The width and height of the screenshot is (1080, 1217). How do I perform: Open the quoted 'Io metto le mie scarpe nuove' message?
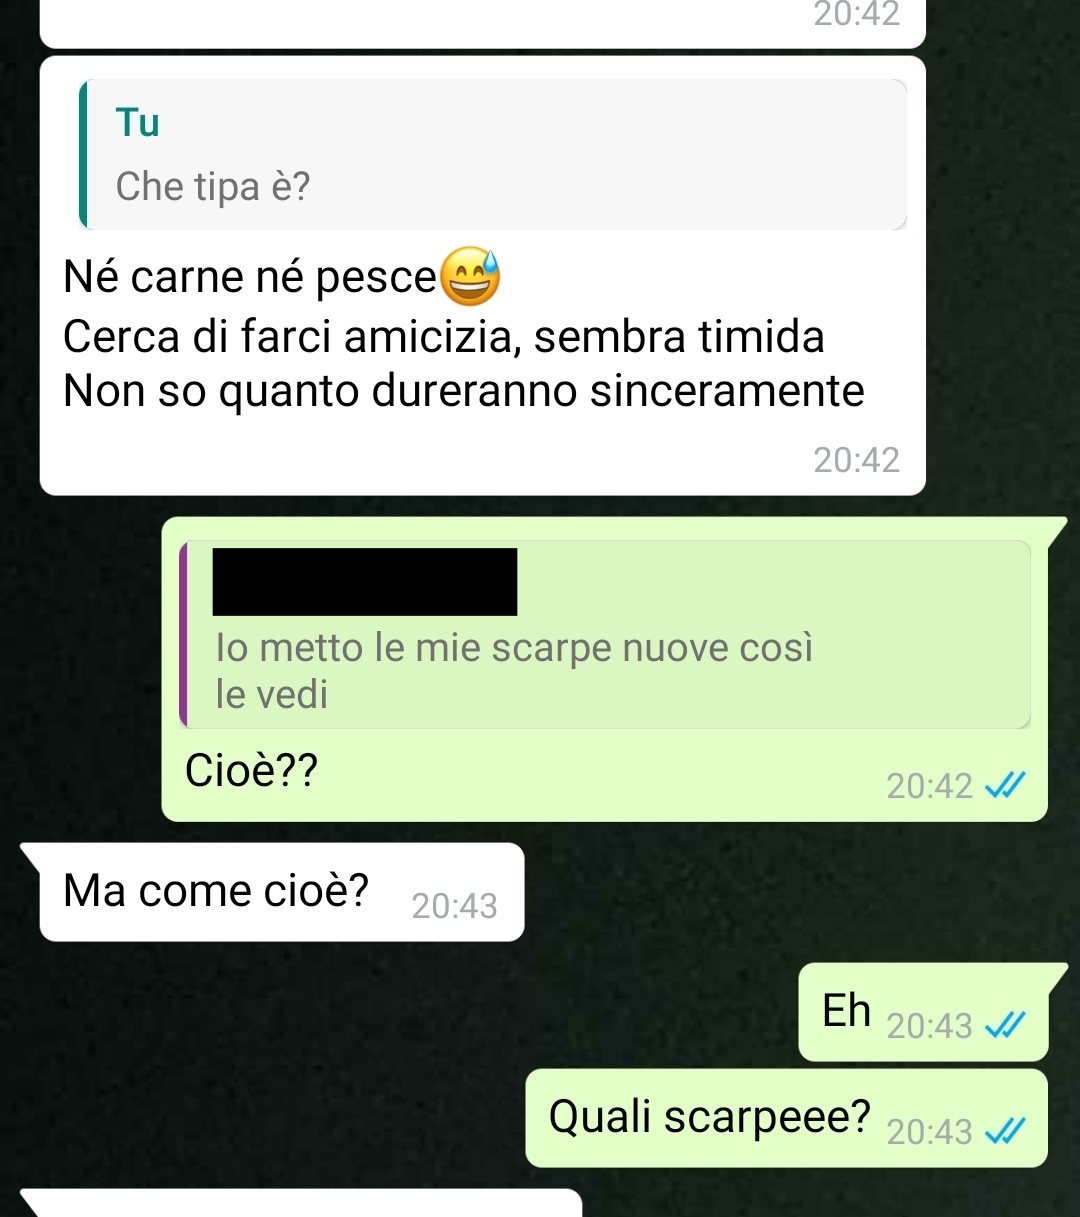pyautogui.click(x=605, y=634)
